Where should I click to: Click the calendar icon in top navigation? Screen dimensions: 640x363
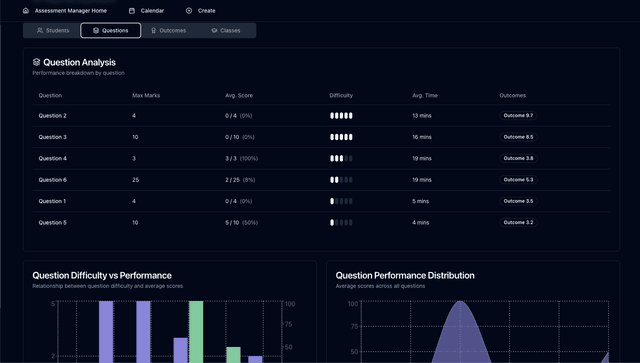[132, 11]
